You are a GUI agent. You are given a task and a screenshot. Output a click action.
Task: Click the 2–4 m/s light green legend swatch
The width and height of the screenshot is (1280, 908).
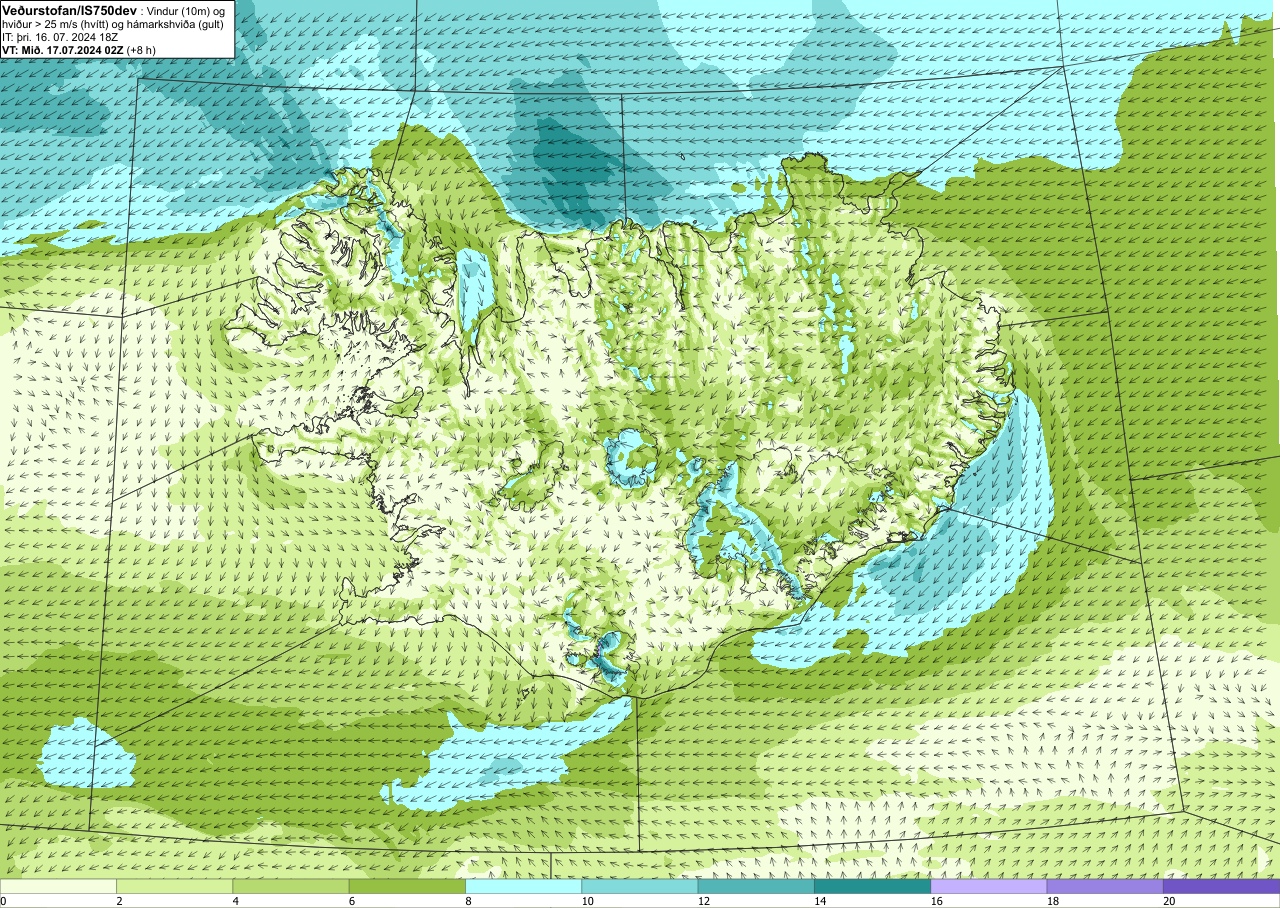pyautogui.click(x=175, y=886)
